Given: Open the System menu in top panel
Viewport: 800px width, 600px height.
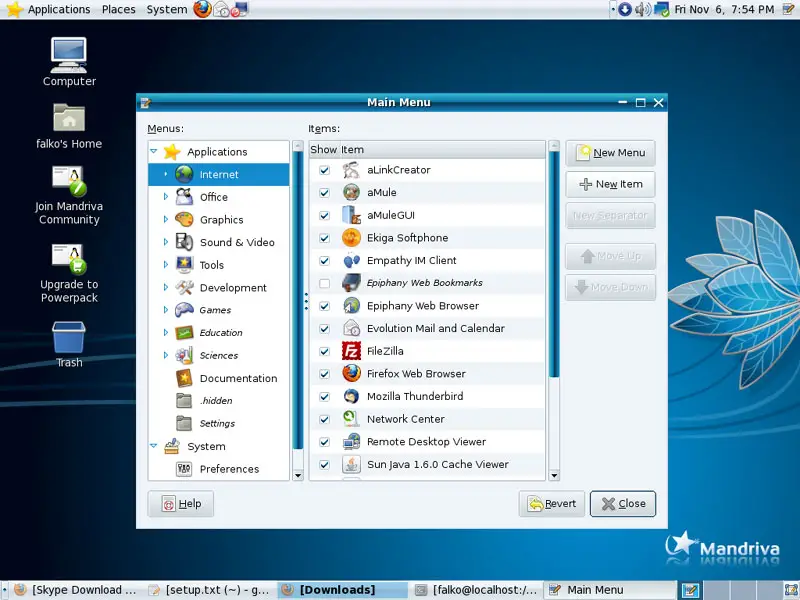Looking at the screenshot, I should [167, 9].
